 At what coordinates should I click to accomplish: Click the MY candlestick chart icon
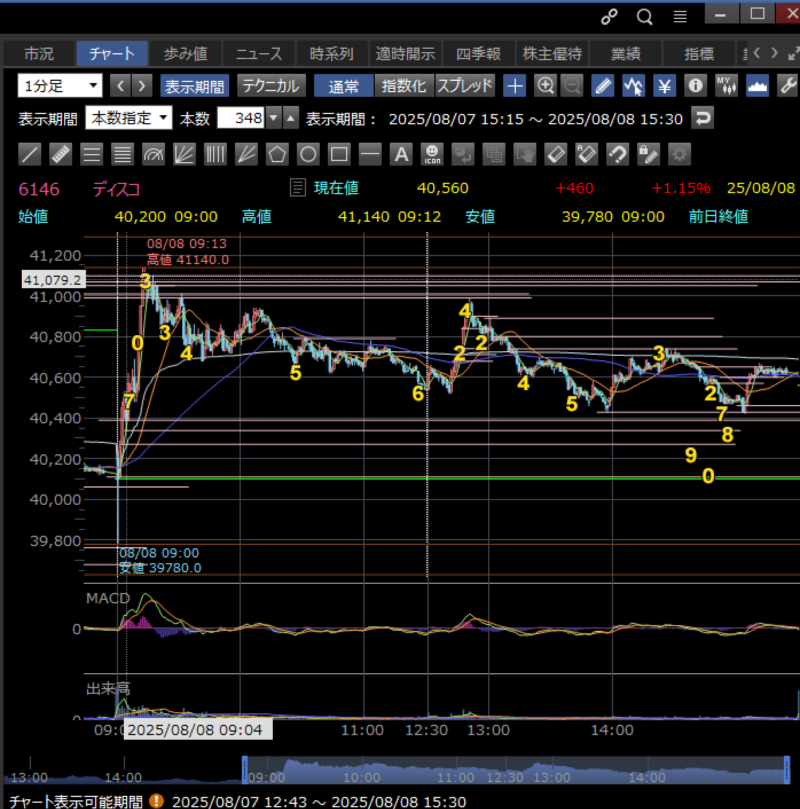[726, 86]
